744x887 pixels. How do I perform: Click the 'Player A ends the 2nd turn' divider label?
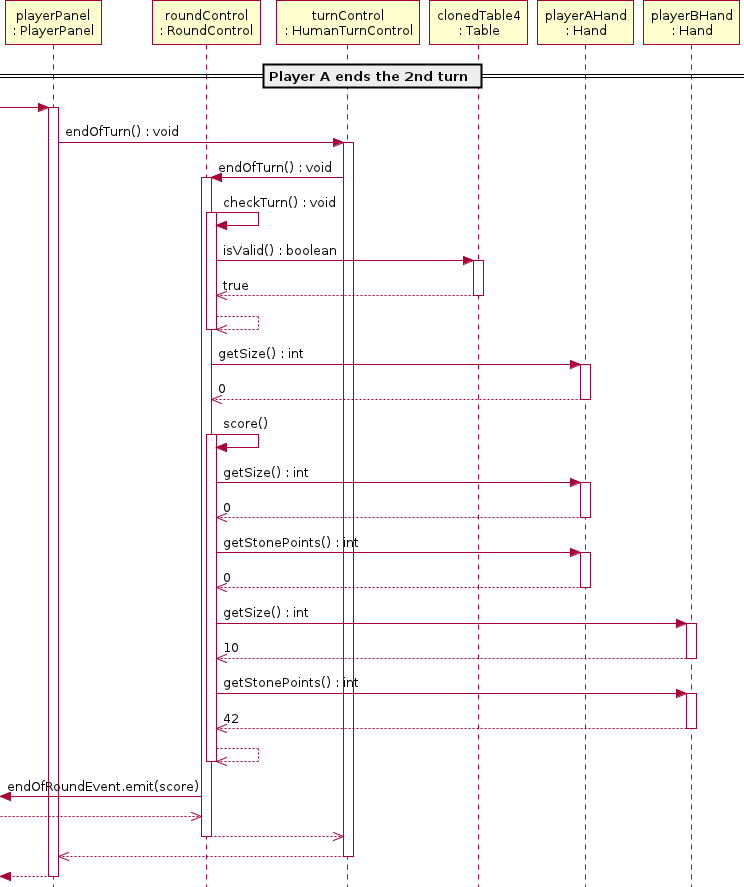[372, 76]
